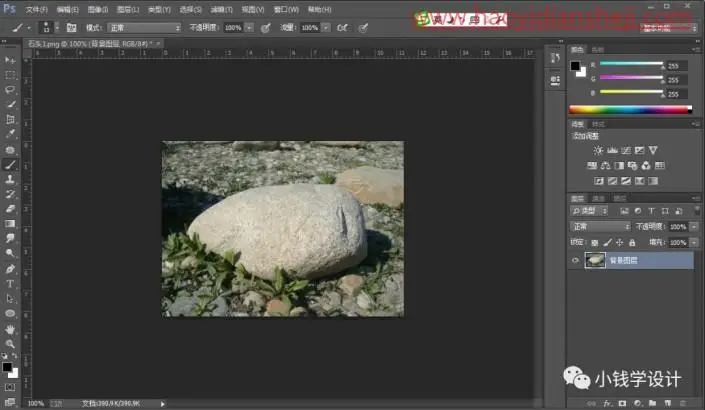
Task: Select the Quick Selection tool
Action: (10, 104)
